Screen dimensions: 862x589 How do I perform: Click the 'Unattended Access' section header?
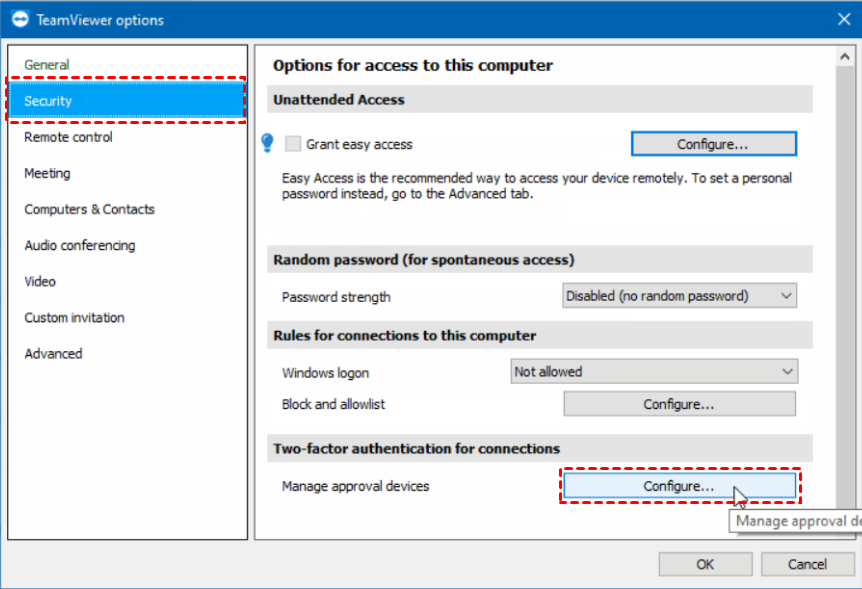540,100
